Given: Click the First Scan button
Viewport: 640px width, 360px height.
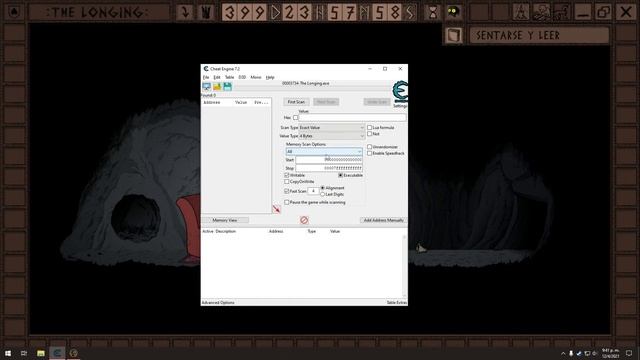Looking at the screenshot, I should click(296, 102).
